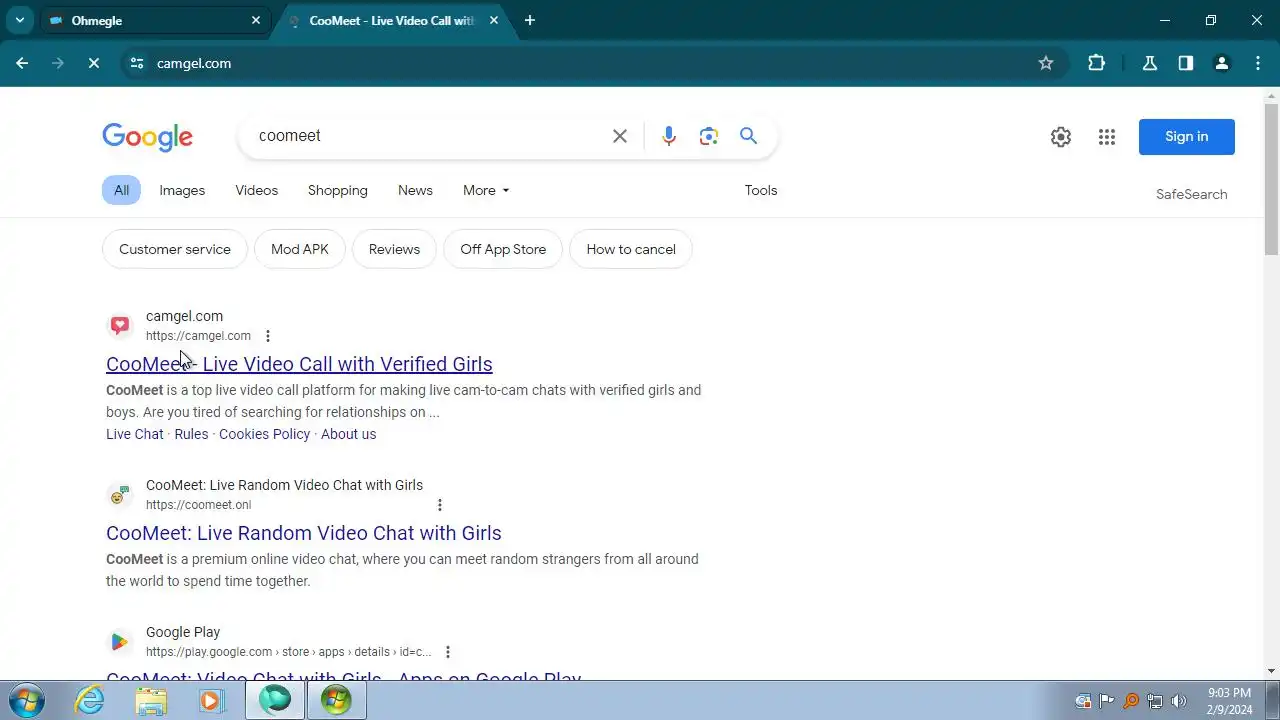Go back to the previous page
This screenshot has height=720, width=1280.
coord(22,63)
